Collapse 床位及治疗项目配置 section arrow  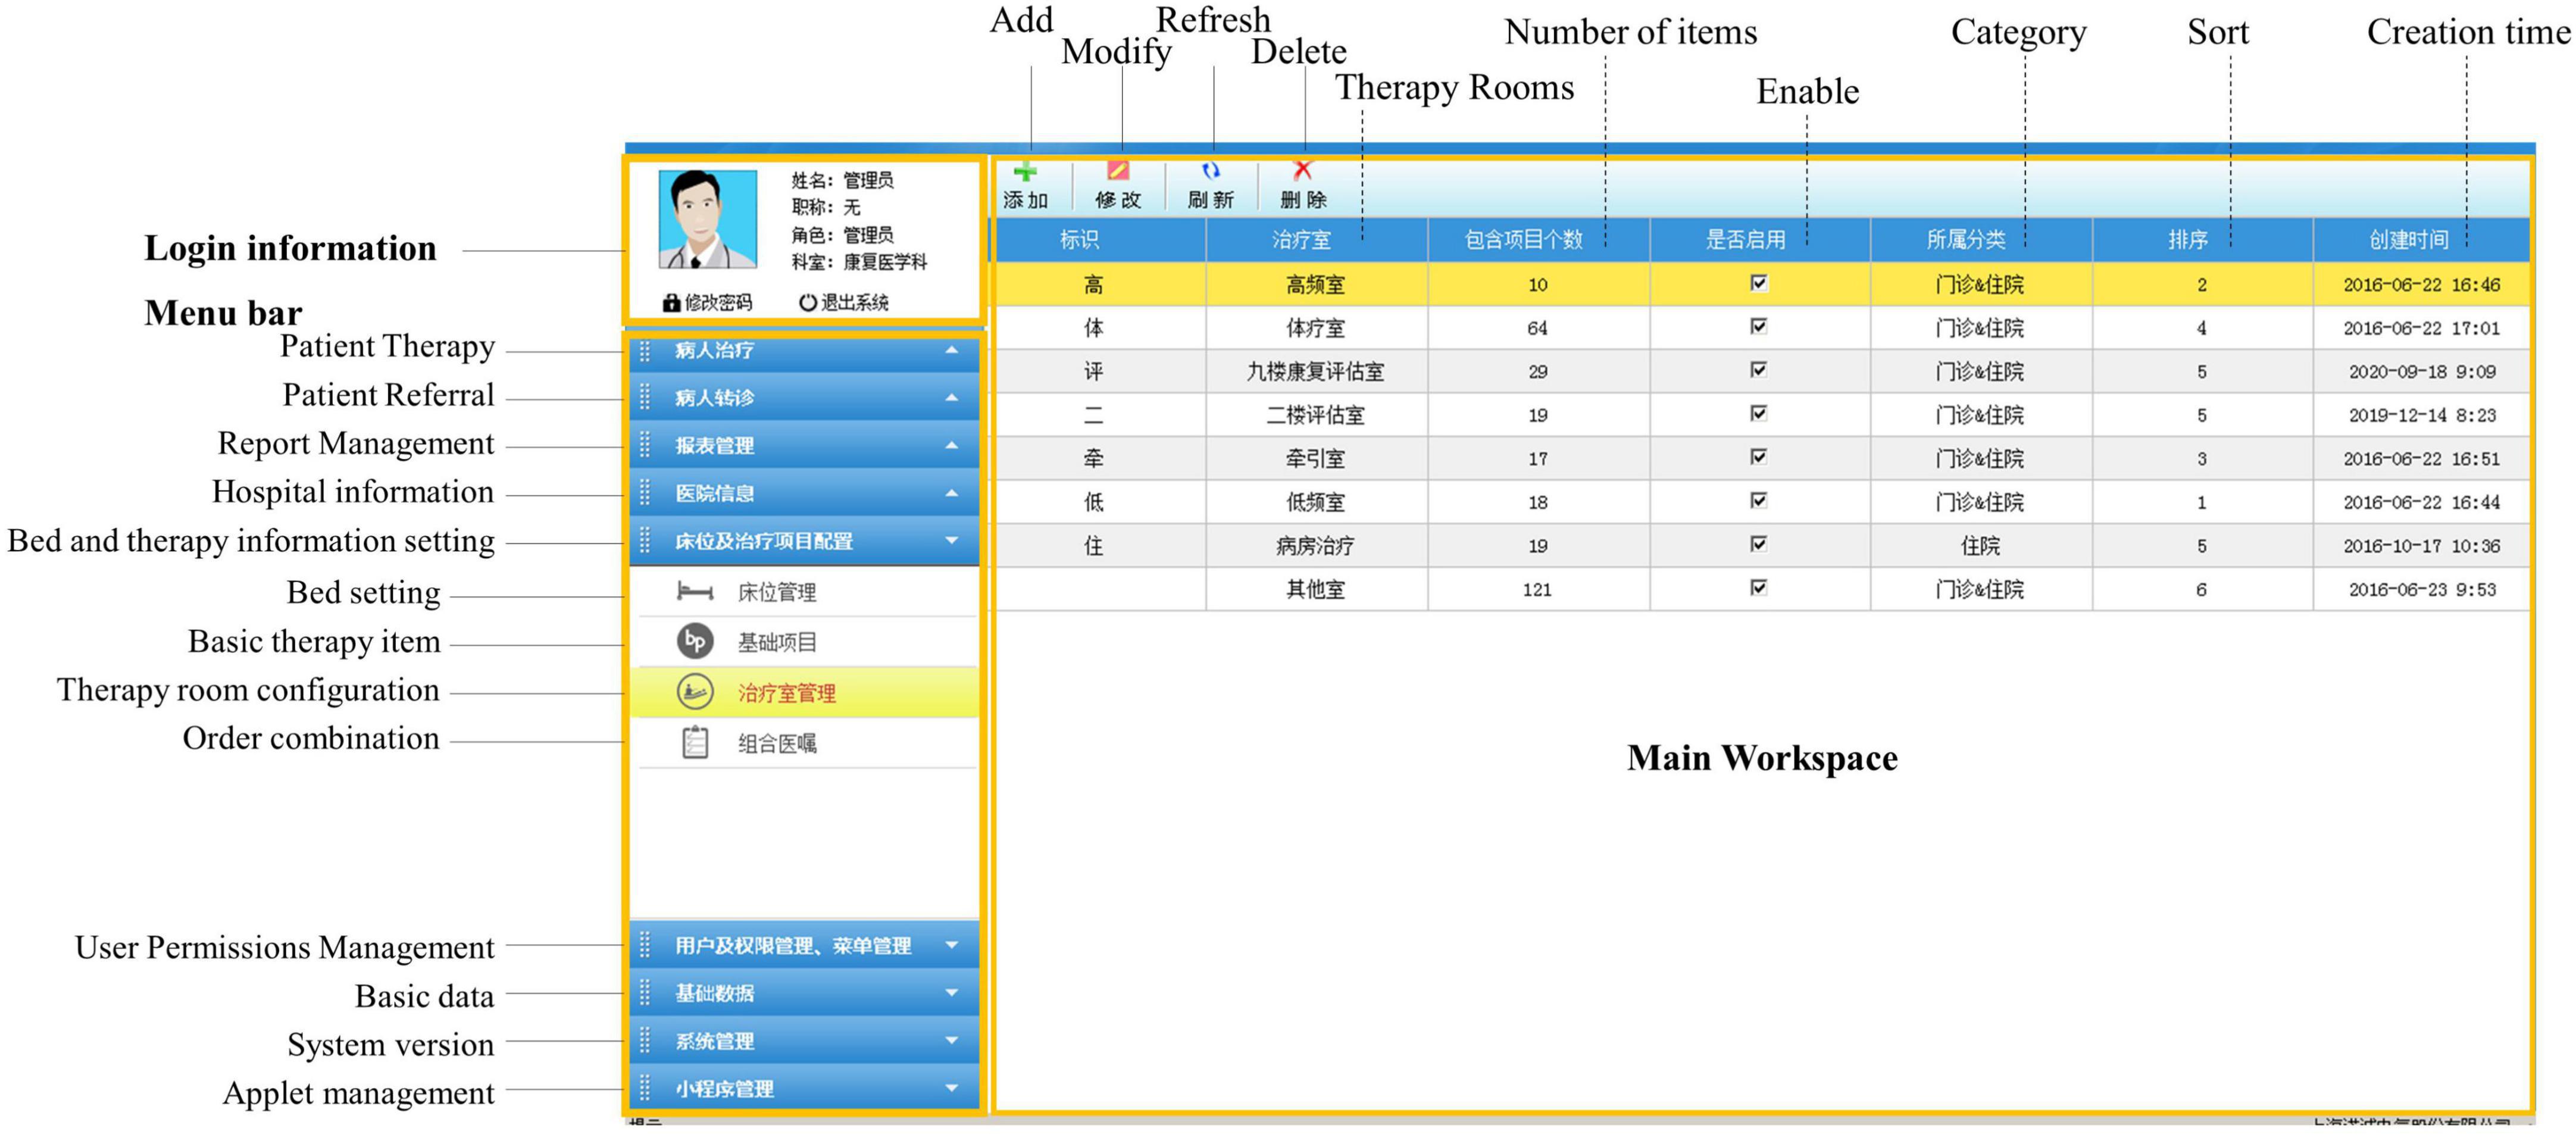coord(951,541)
